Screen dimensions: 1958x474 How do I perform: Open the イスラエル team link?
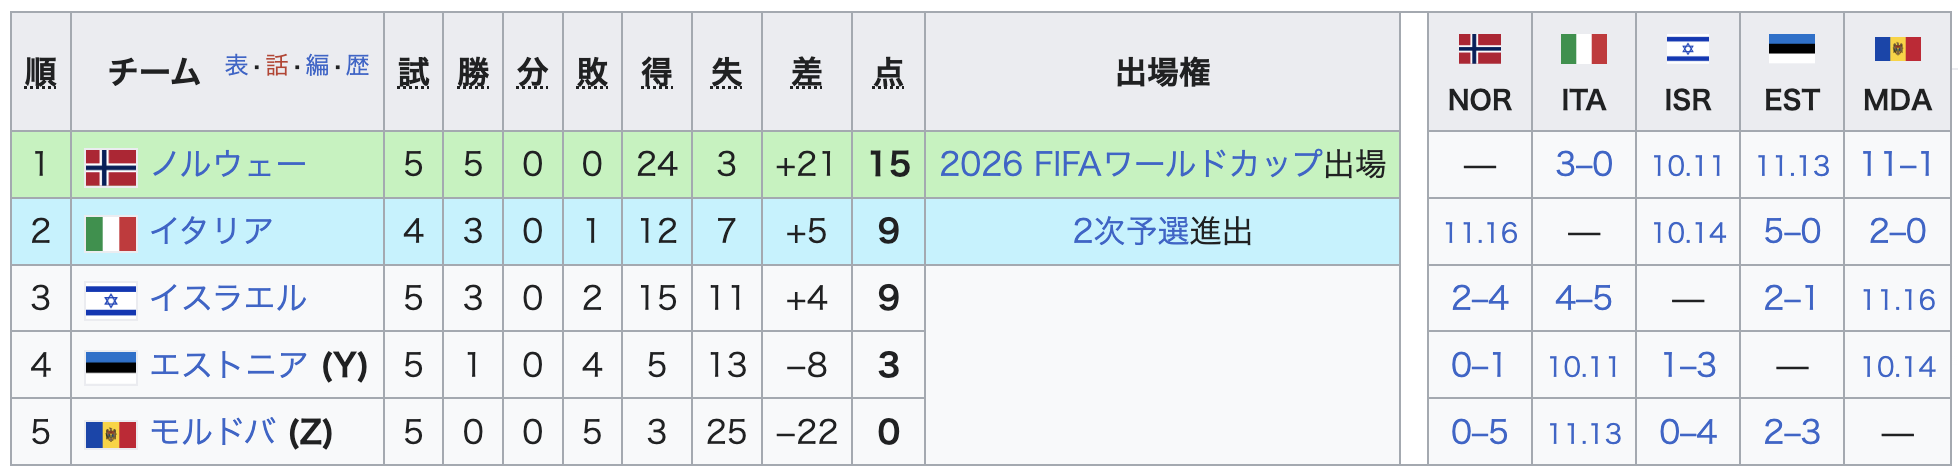point(228,298)
